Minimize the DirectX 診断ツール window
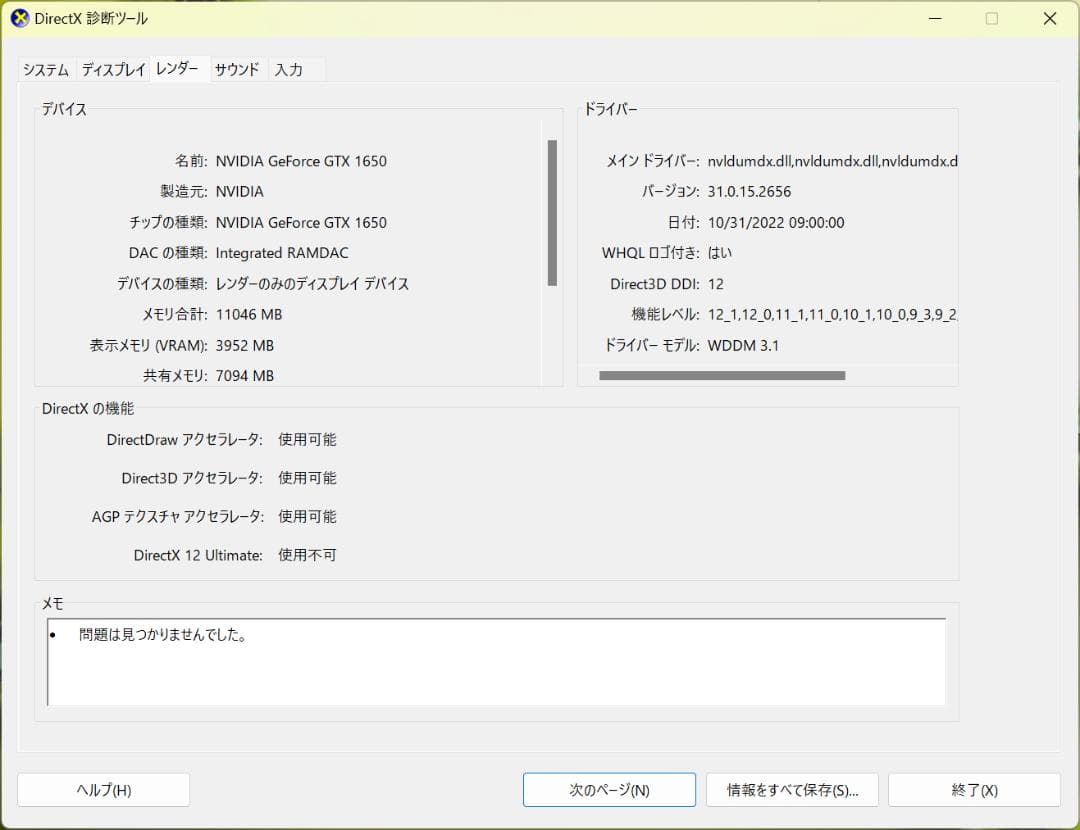1080x830 pixels. [934, 18]
